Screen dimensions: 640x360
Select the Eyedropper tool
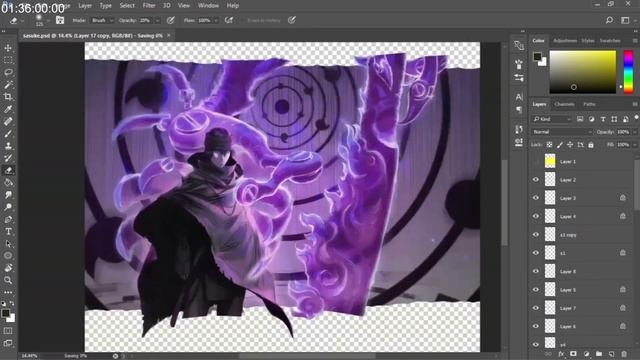point(8,109)
